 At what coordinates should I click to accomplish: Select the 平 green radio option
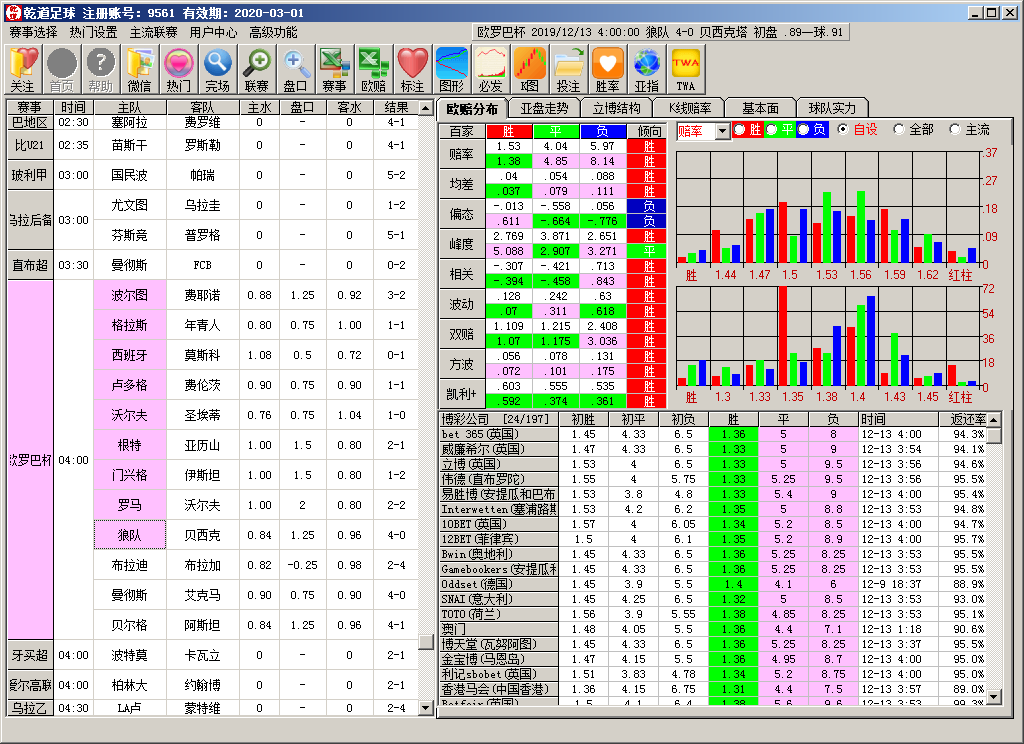772,129
